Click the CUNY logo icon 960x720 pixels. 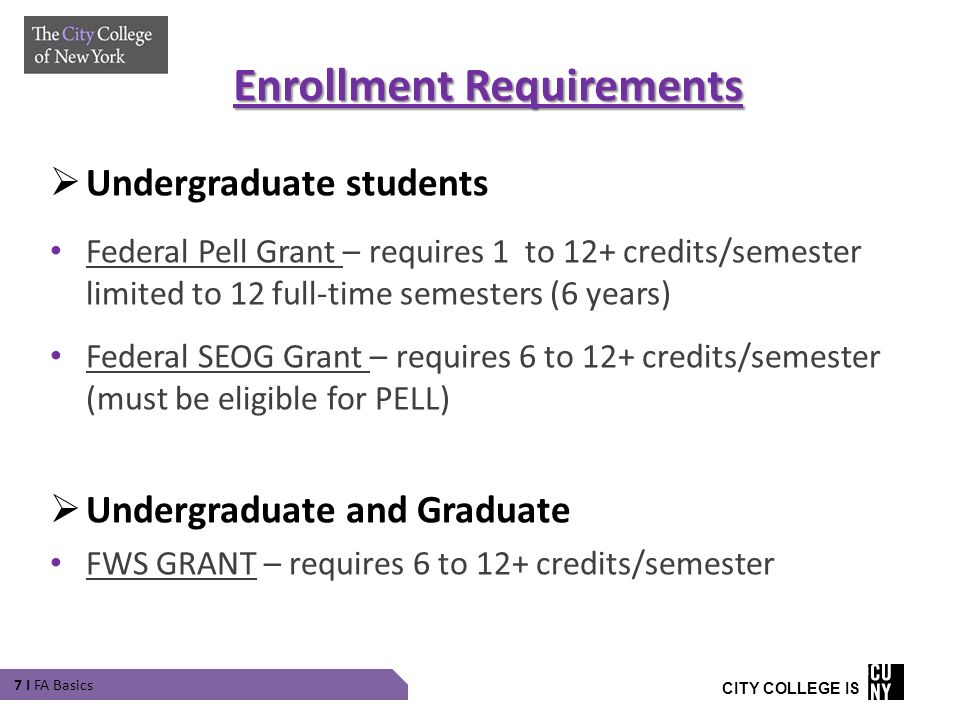(x=885, y=682)
